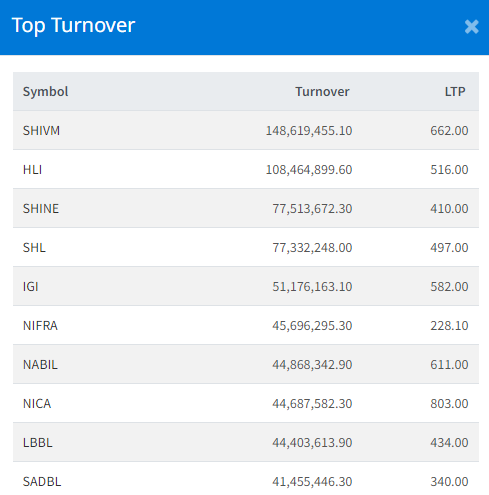Click NIFRA's LTP 228.10
Image resolution: width=489 pixels, height=495 pixels.
coord(449,325)
